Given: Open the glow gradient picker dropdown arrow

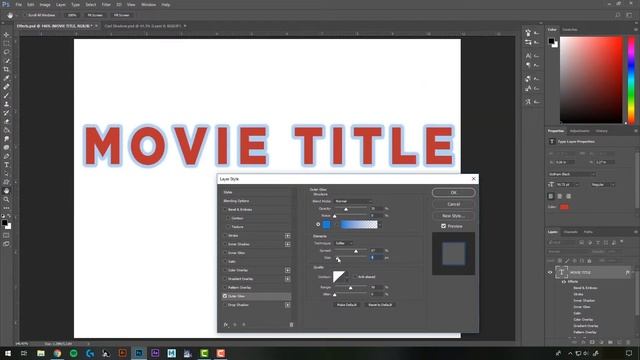Looking at the screenshot, I should point(380,224).
